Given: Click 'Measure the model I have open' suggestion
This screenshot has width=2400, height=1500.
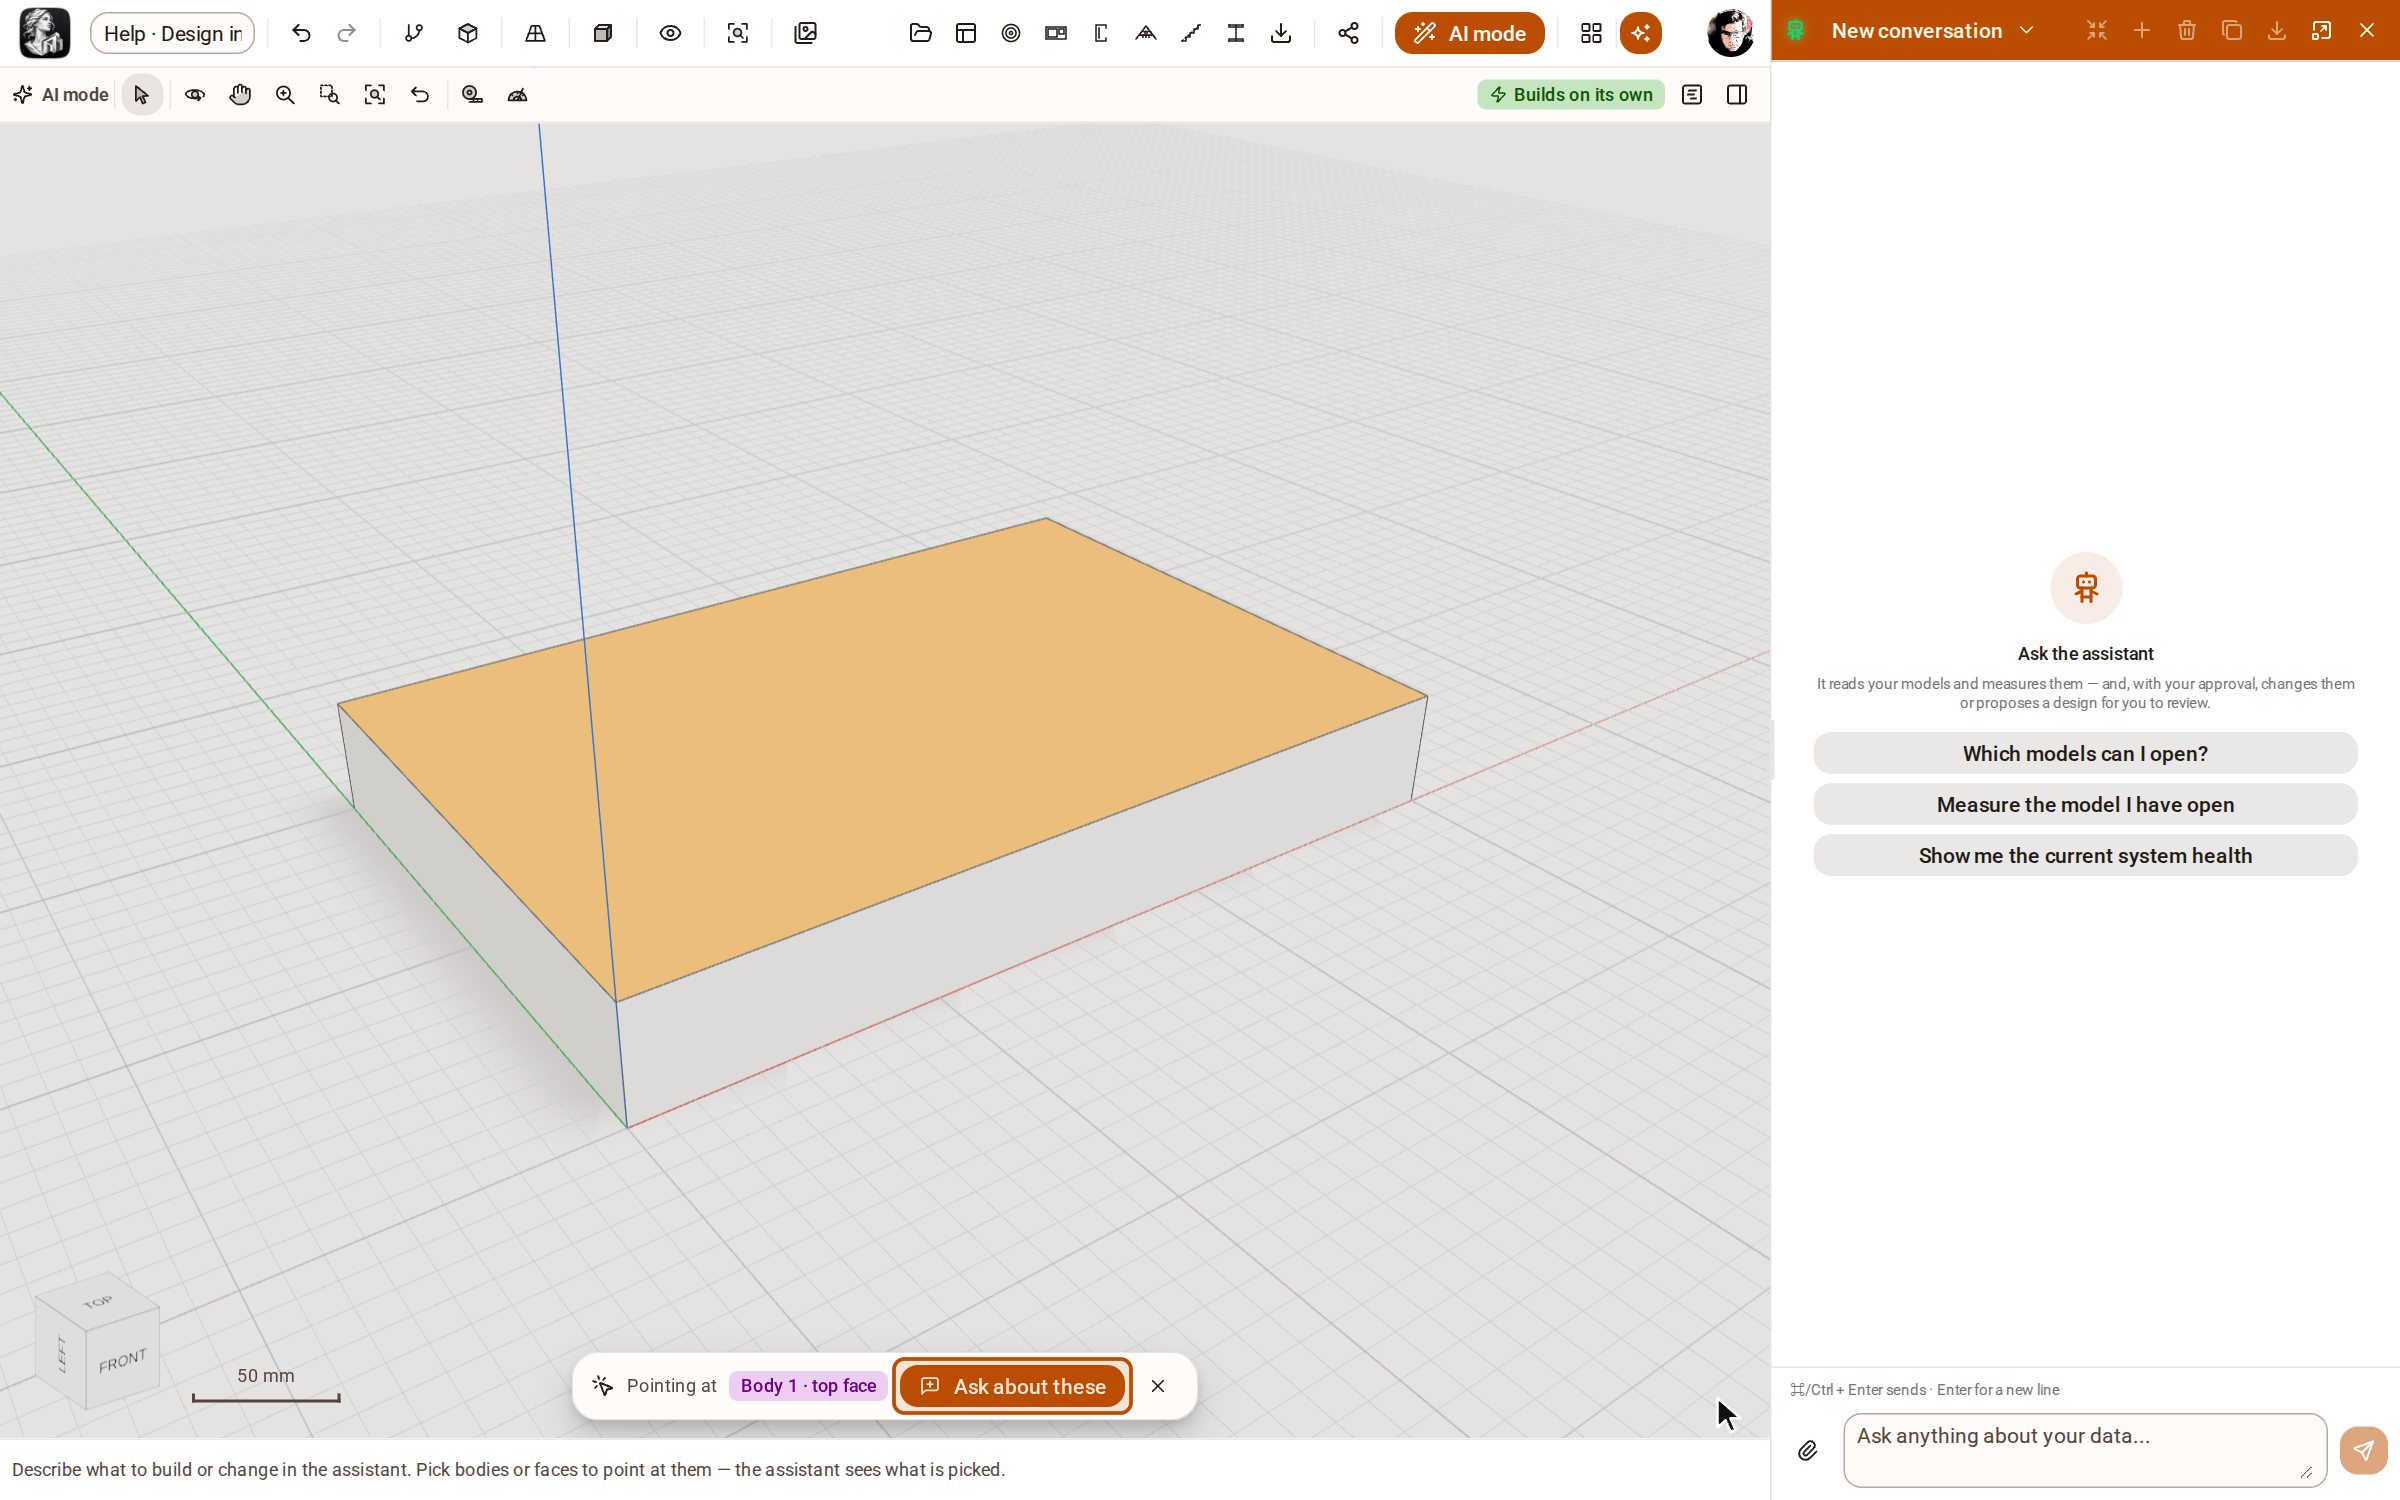Looking at the screenshot, I should point(2085,804).
